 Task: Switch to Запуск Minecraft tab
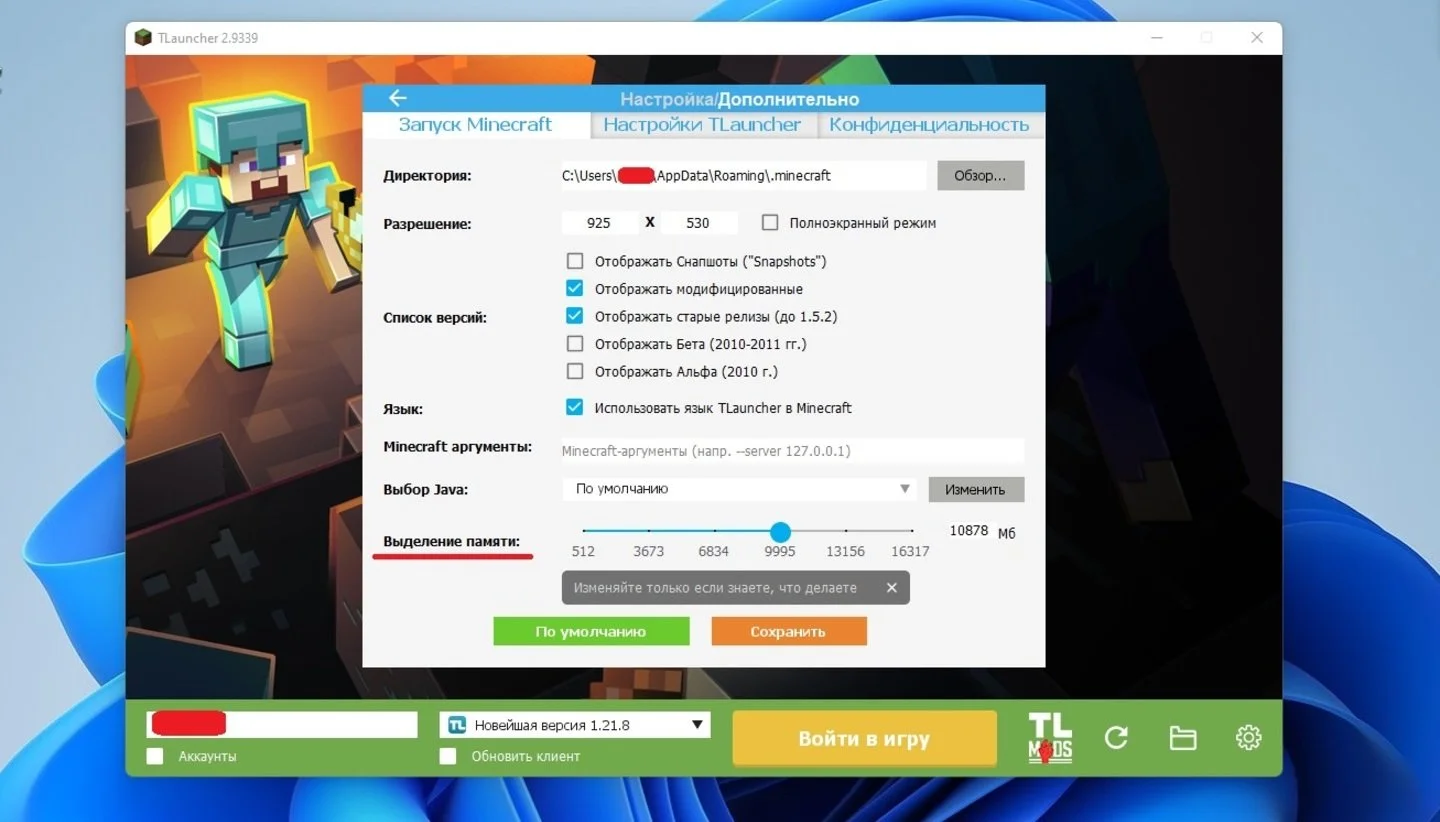[x=475, y=125]
